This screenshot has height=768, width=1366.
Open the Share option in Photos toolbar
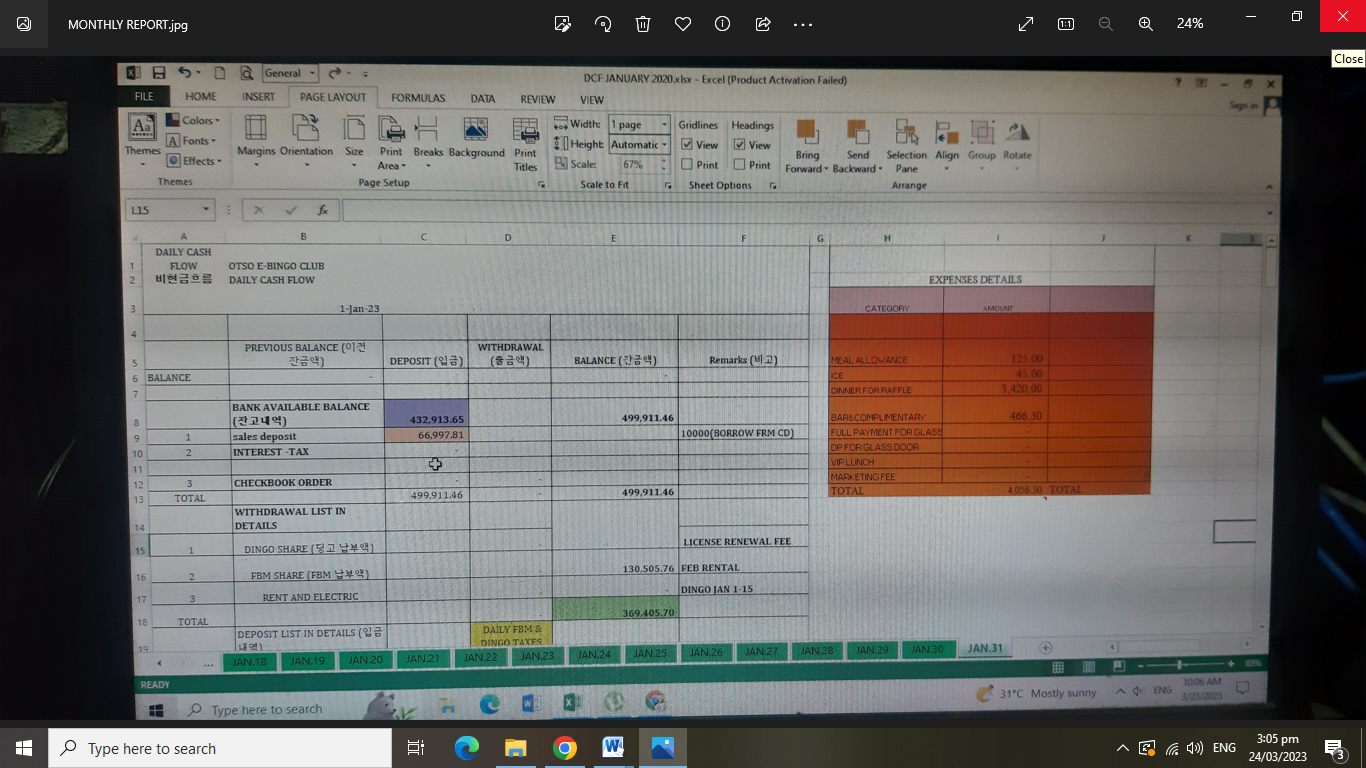pyautogui.click(x=763, y=24)
